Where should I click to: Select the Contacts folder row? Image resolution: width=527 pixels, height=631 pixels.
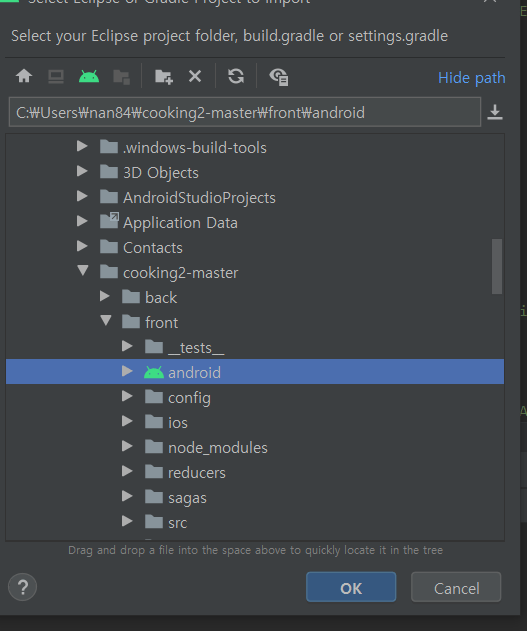click(x=255, y=247)
